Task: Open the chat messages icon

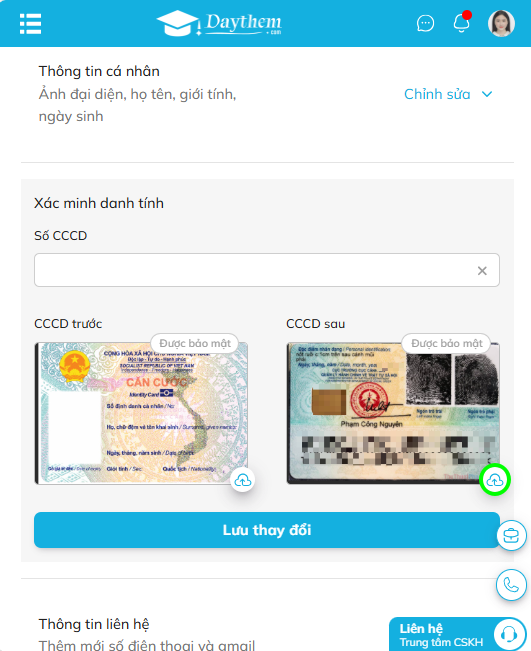Action: (425, 24)
